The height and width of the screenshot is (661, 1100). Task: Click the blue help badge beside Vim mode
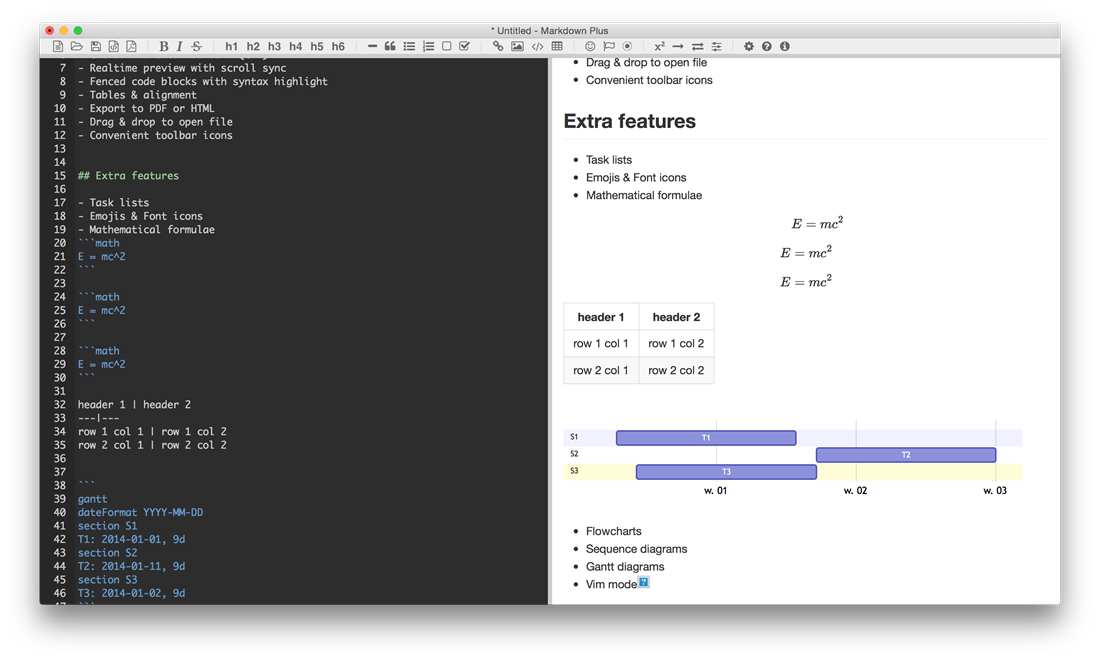click(x=644, y=582)
